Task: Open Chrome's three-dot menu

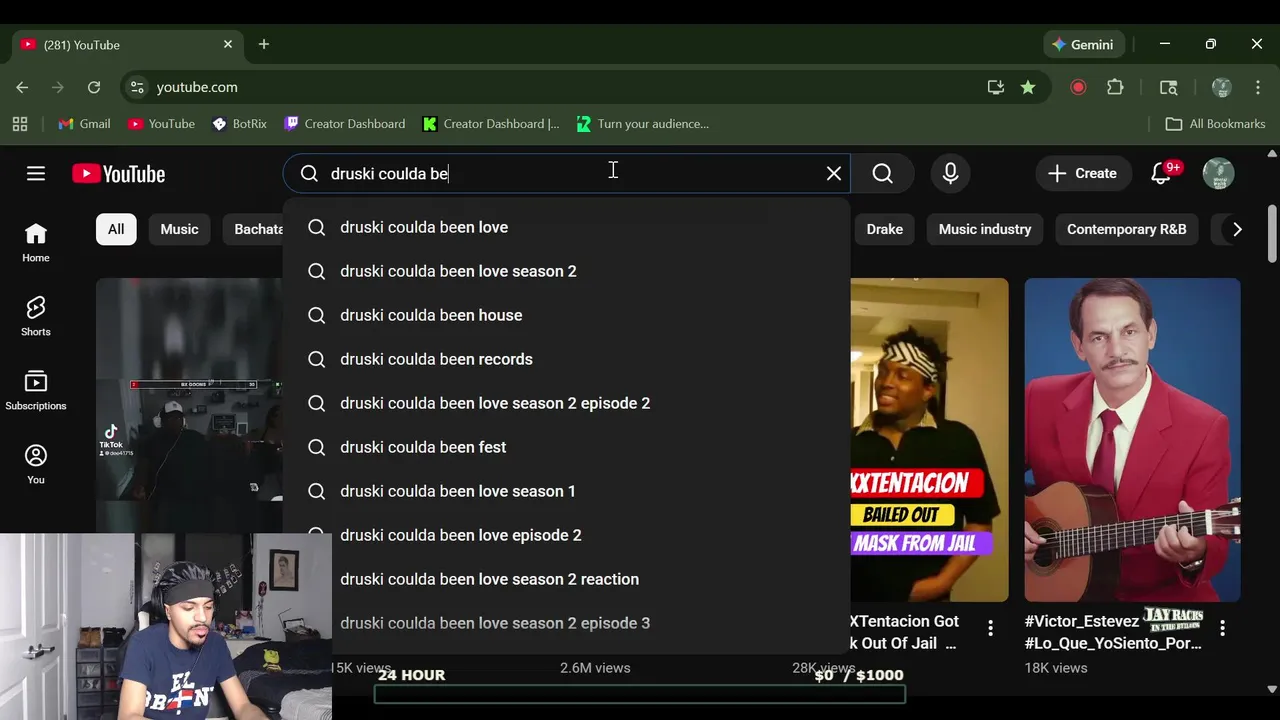Action: (x=1258, y=87)
